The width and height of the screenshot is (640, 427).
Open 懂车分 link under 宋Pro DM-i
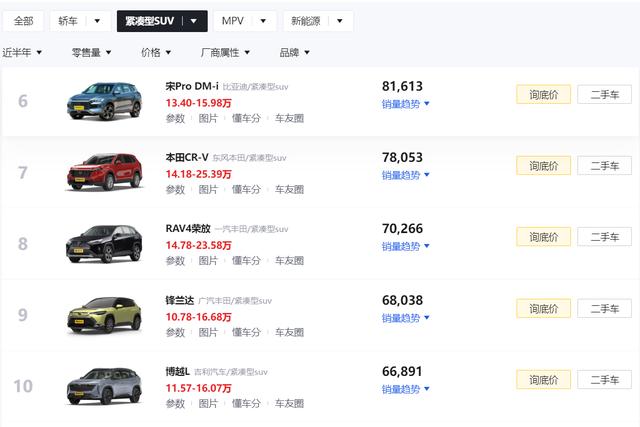click(x=246, y=118)
